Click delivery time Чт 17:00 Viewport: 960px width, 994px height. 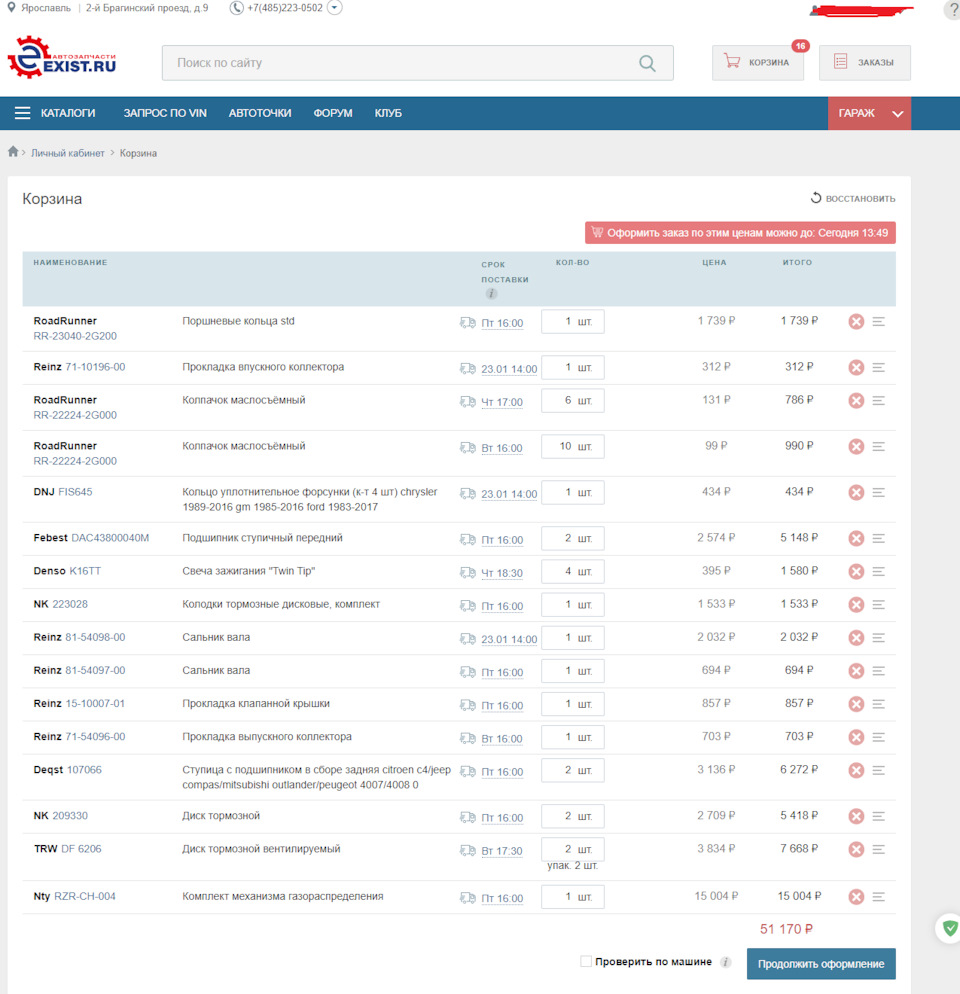click(502, 403)
